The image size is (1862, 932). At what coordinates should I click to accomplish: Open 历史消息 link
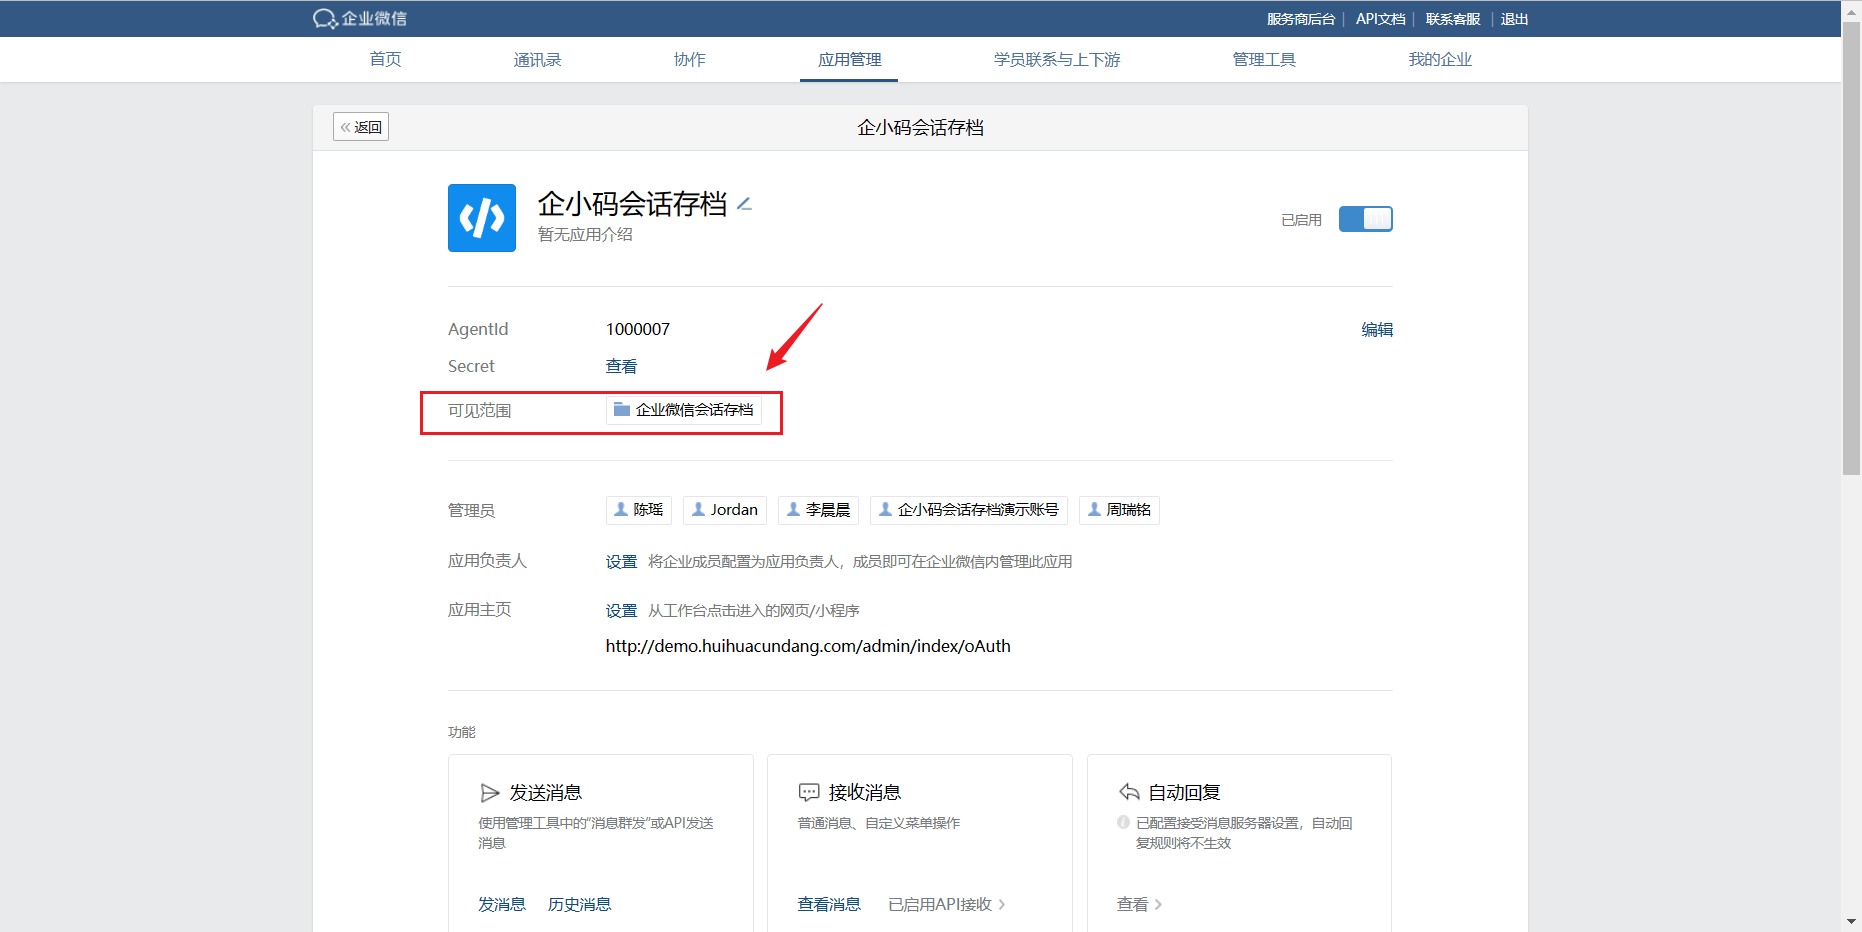pyautogui.click(x=579, y=904)
